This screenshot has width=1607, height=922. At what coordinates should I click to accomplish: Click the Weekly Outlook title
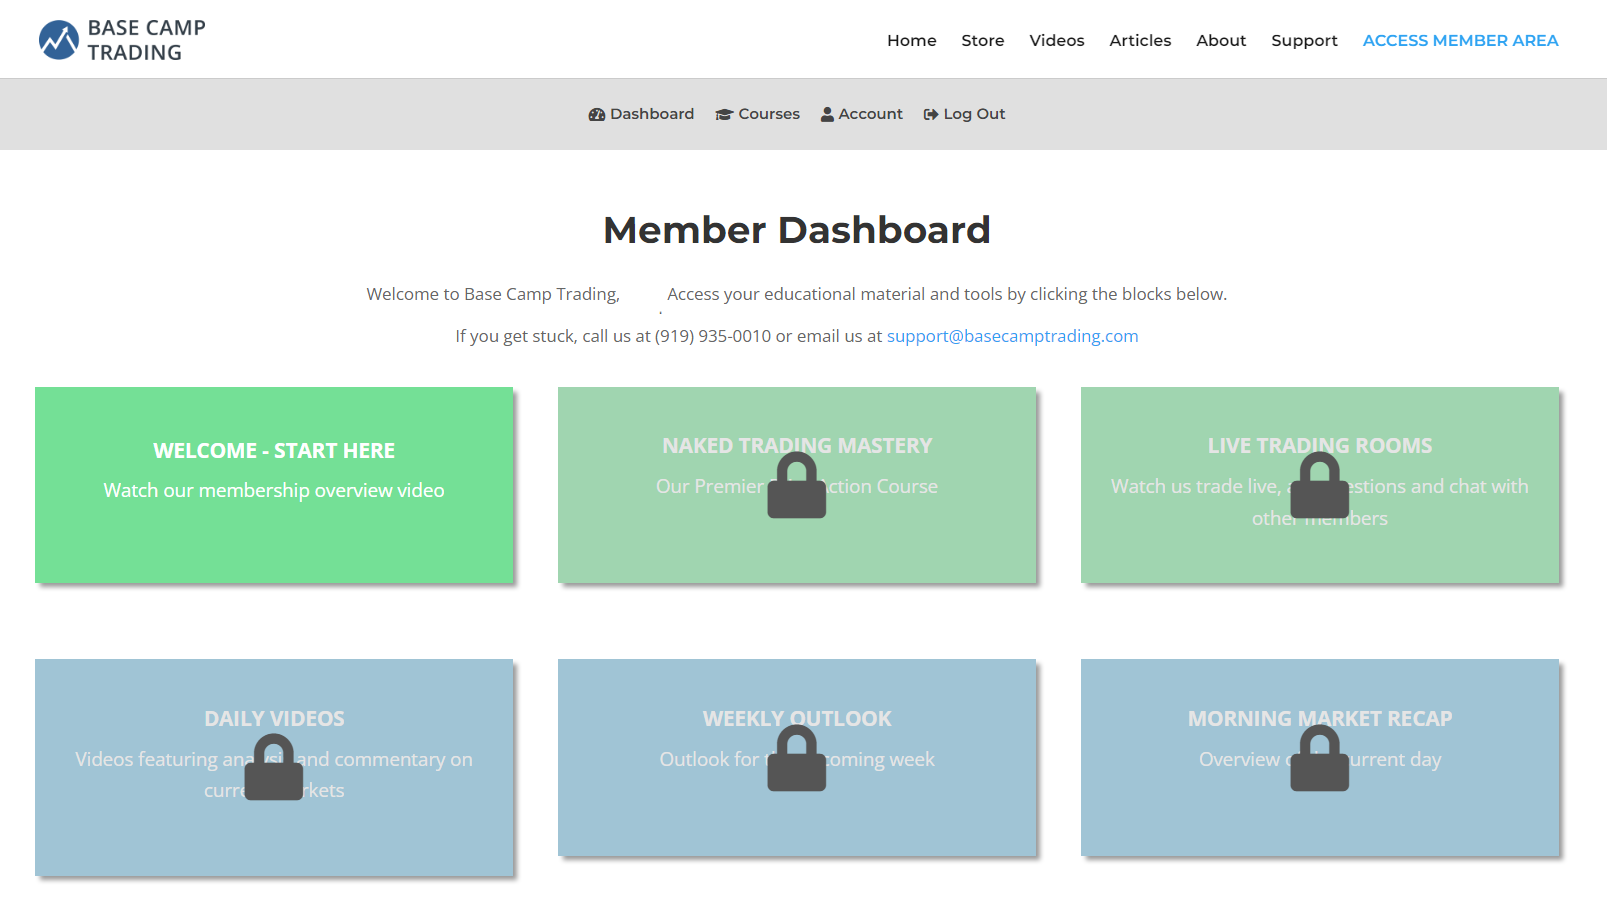pyautogui.click(x=797, y=719)
